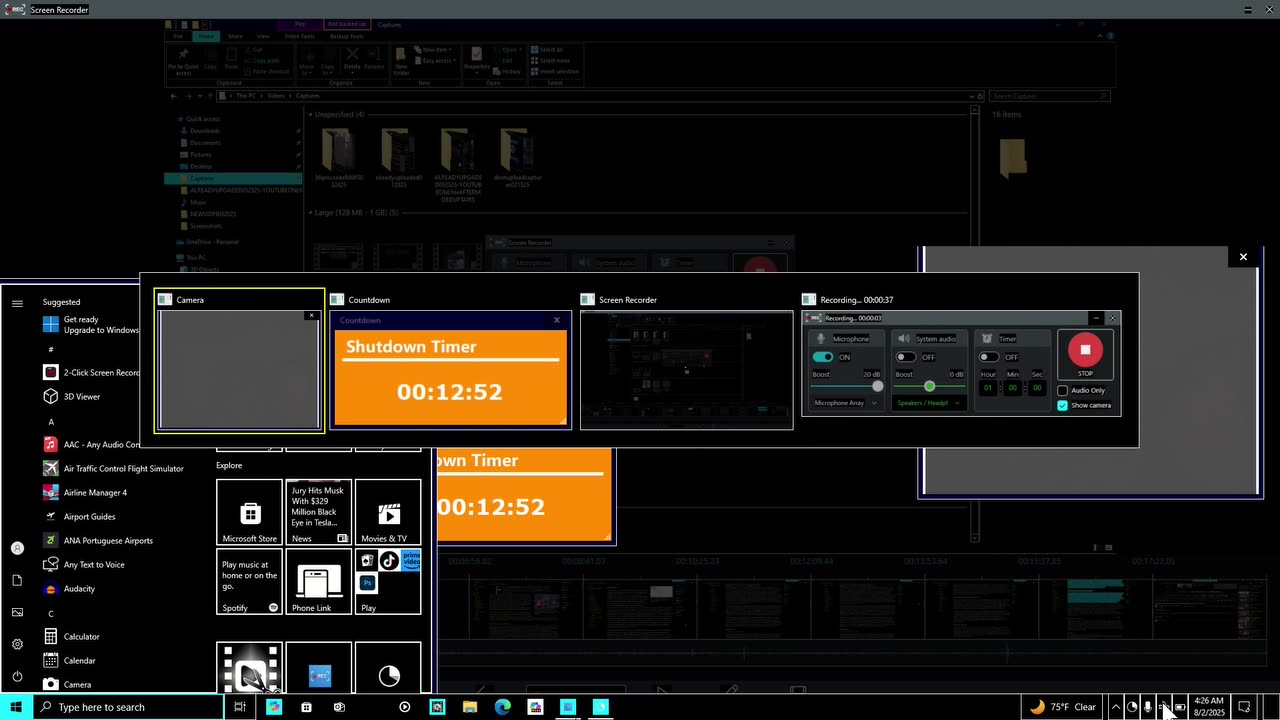1280x720 pixels.
Task: Open the Play games tile
Action: [x=388, y=582]
